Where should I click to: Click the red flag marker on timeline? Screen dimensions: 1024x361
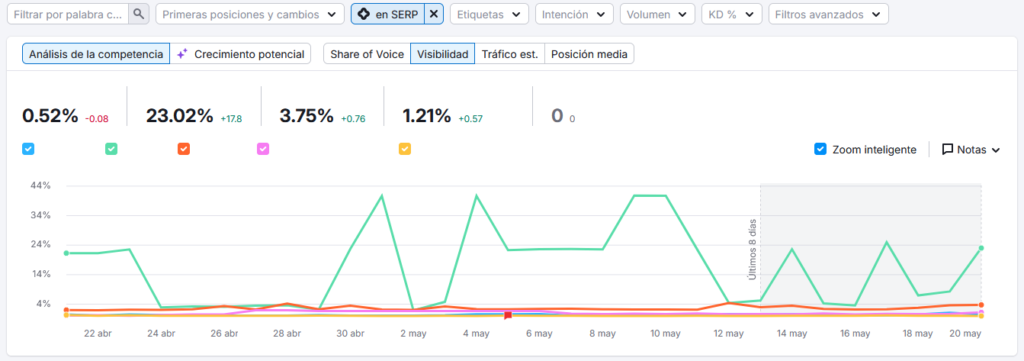[507, 315]
